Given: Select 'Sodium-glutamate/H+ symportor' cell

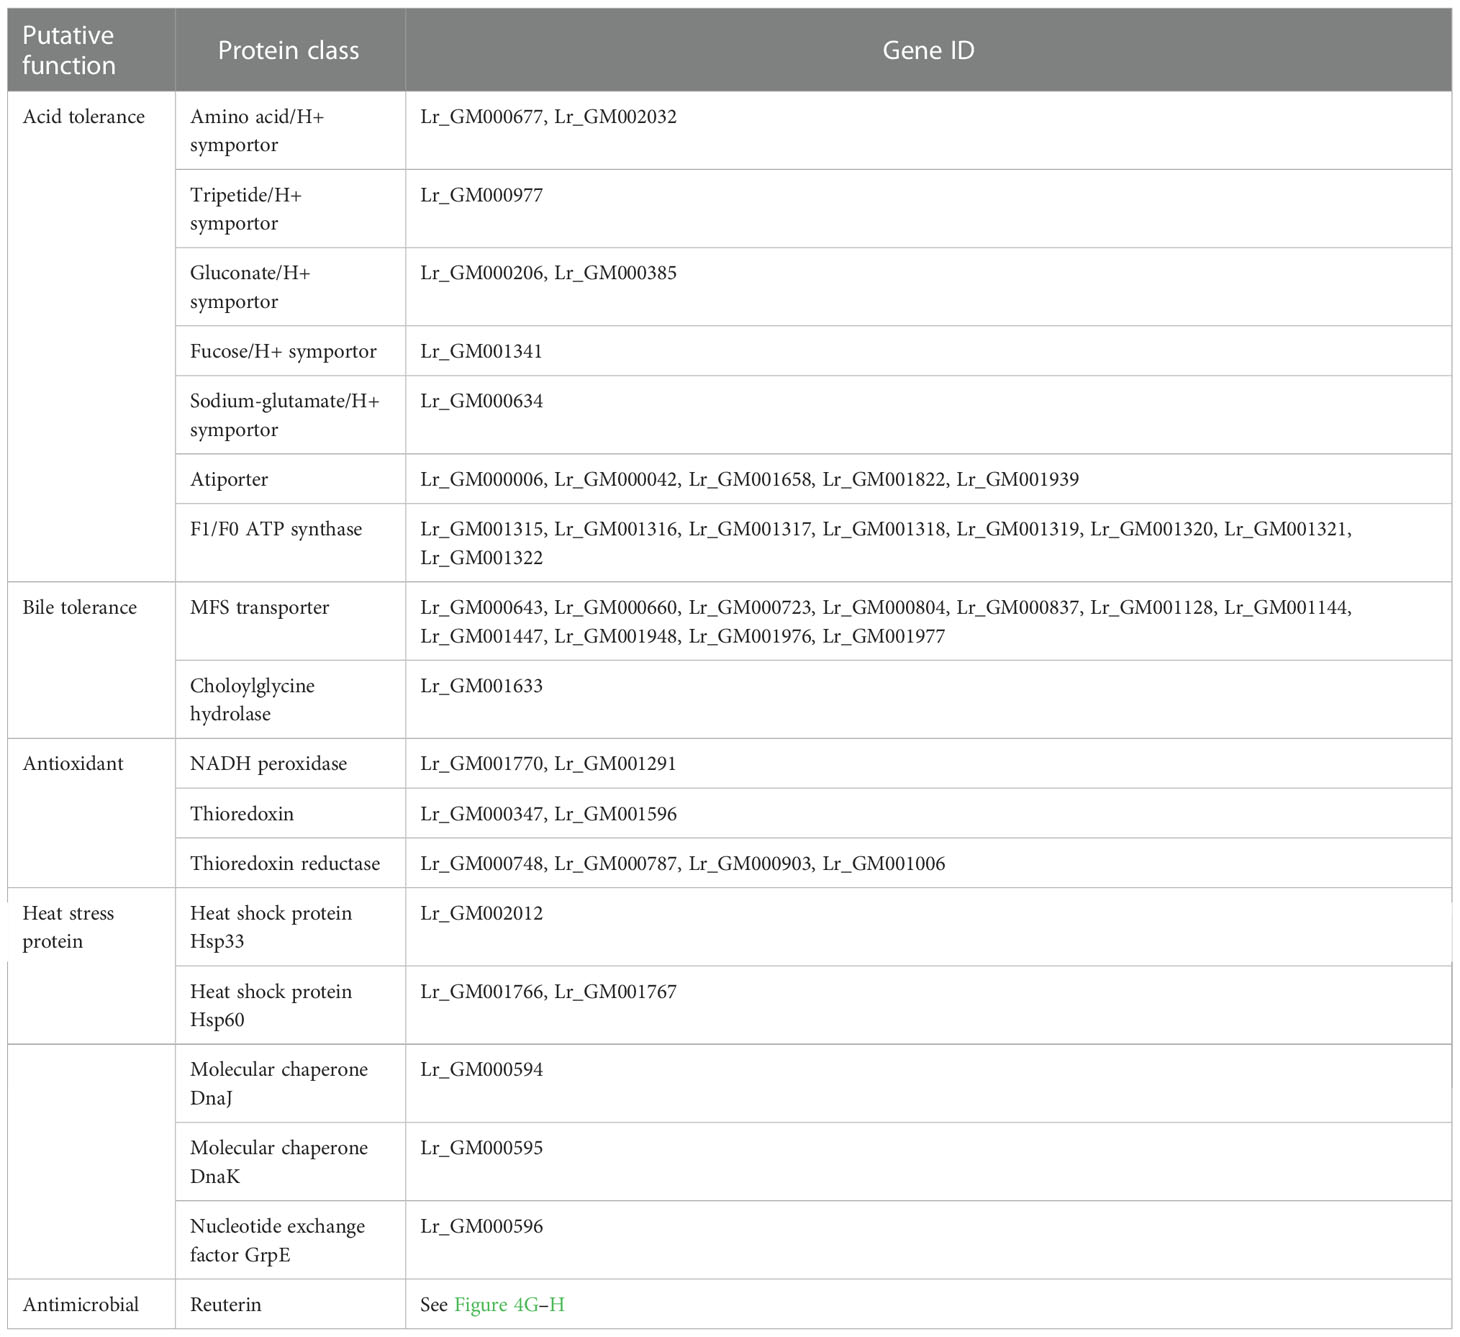Looking at the screenshot, I should tap(290, 415).
